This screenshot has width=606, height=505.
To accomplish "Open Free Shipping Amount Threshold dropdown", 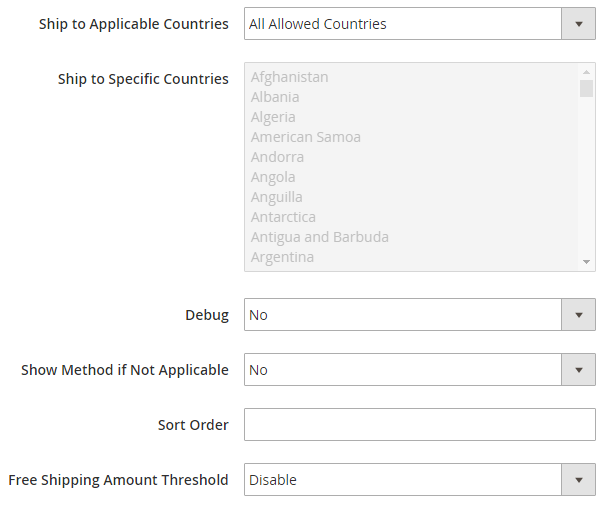I will click(420, 480).
